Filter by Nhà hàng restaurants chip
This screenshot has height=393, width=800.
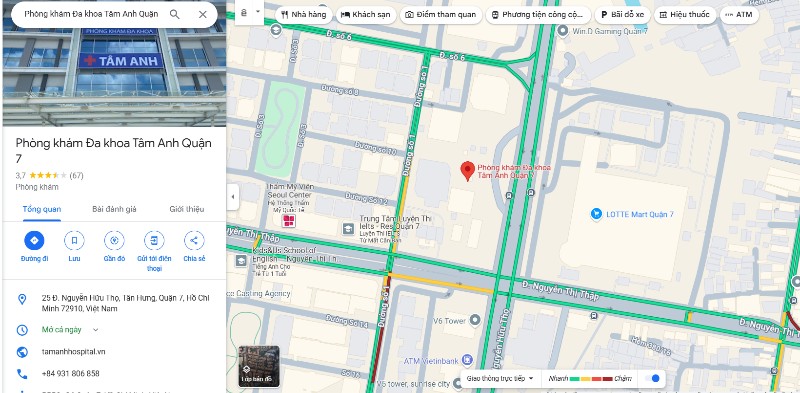304,15
